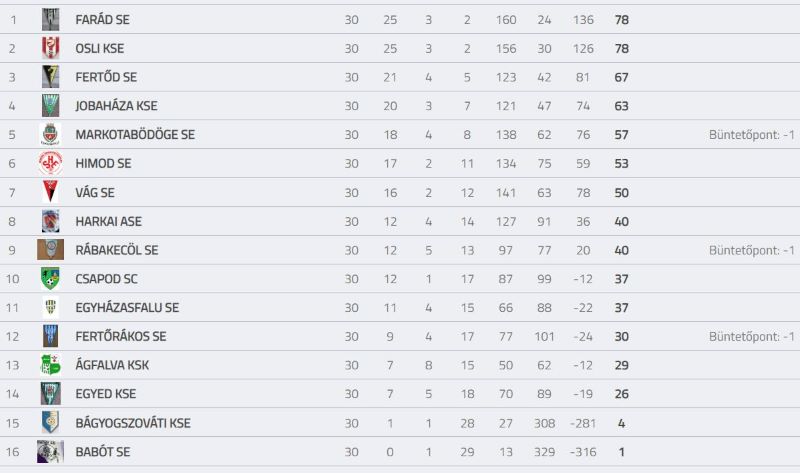The height and width of the screenshot is (473, 800).
Task: Click the Bágyogszováti KSE shield icon
Action: [x=50, y=422]
